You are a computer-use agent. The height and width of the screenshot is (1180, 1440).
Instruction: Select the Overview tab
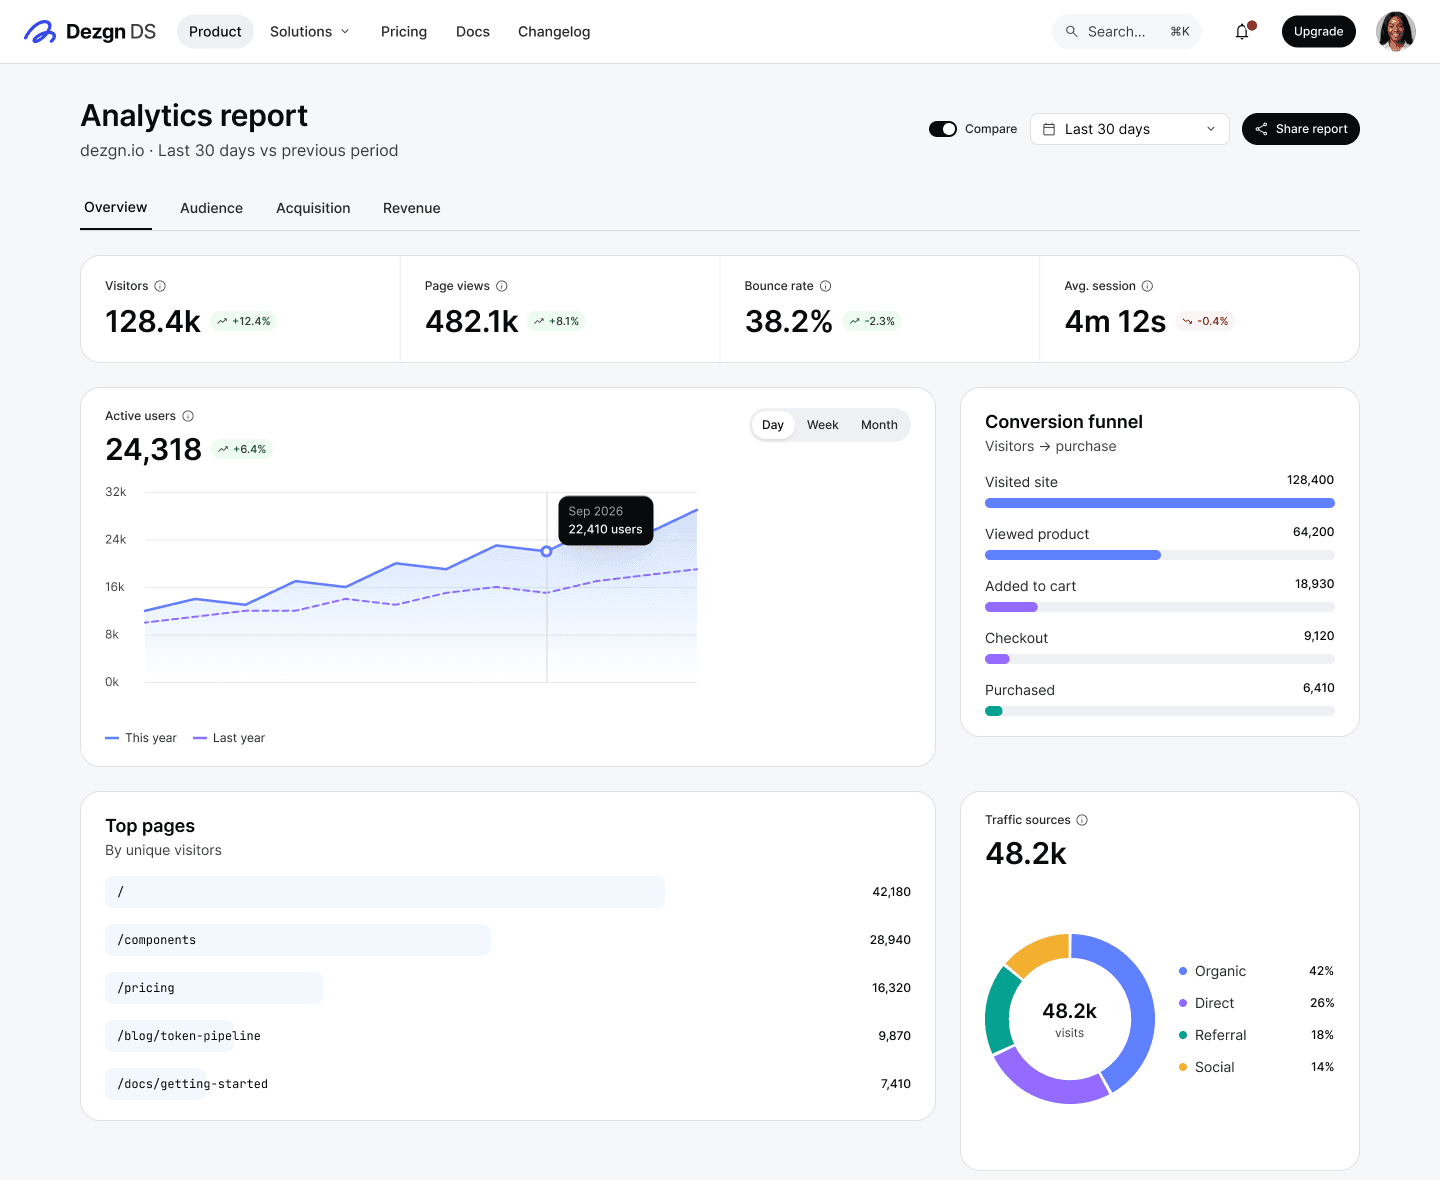116,207
